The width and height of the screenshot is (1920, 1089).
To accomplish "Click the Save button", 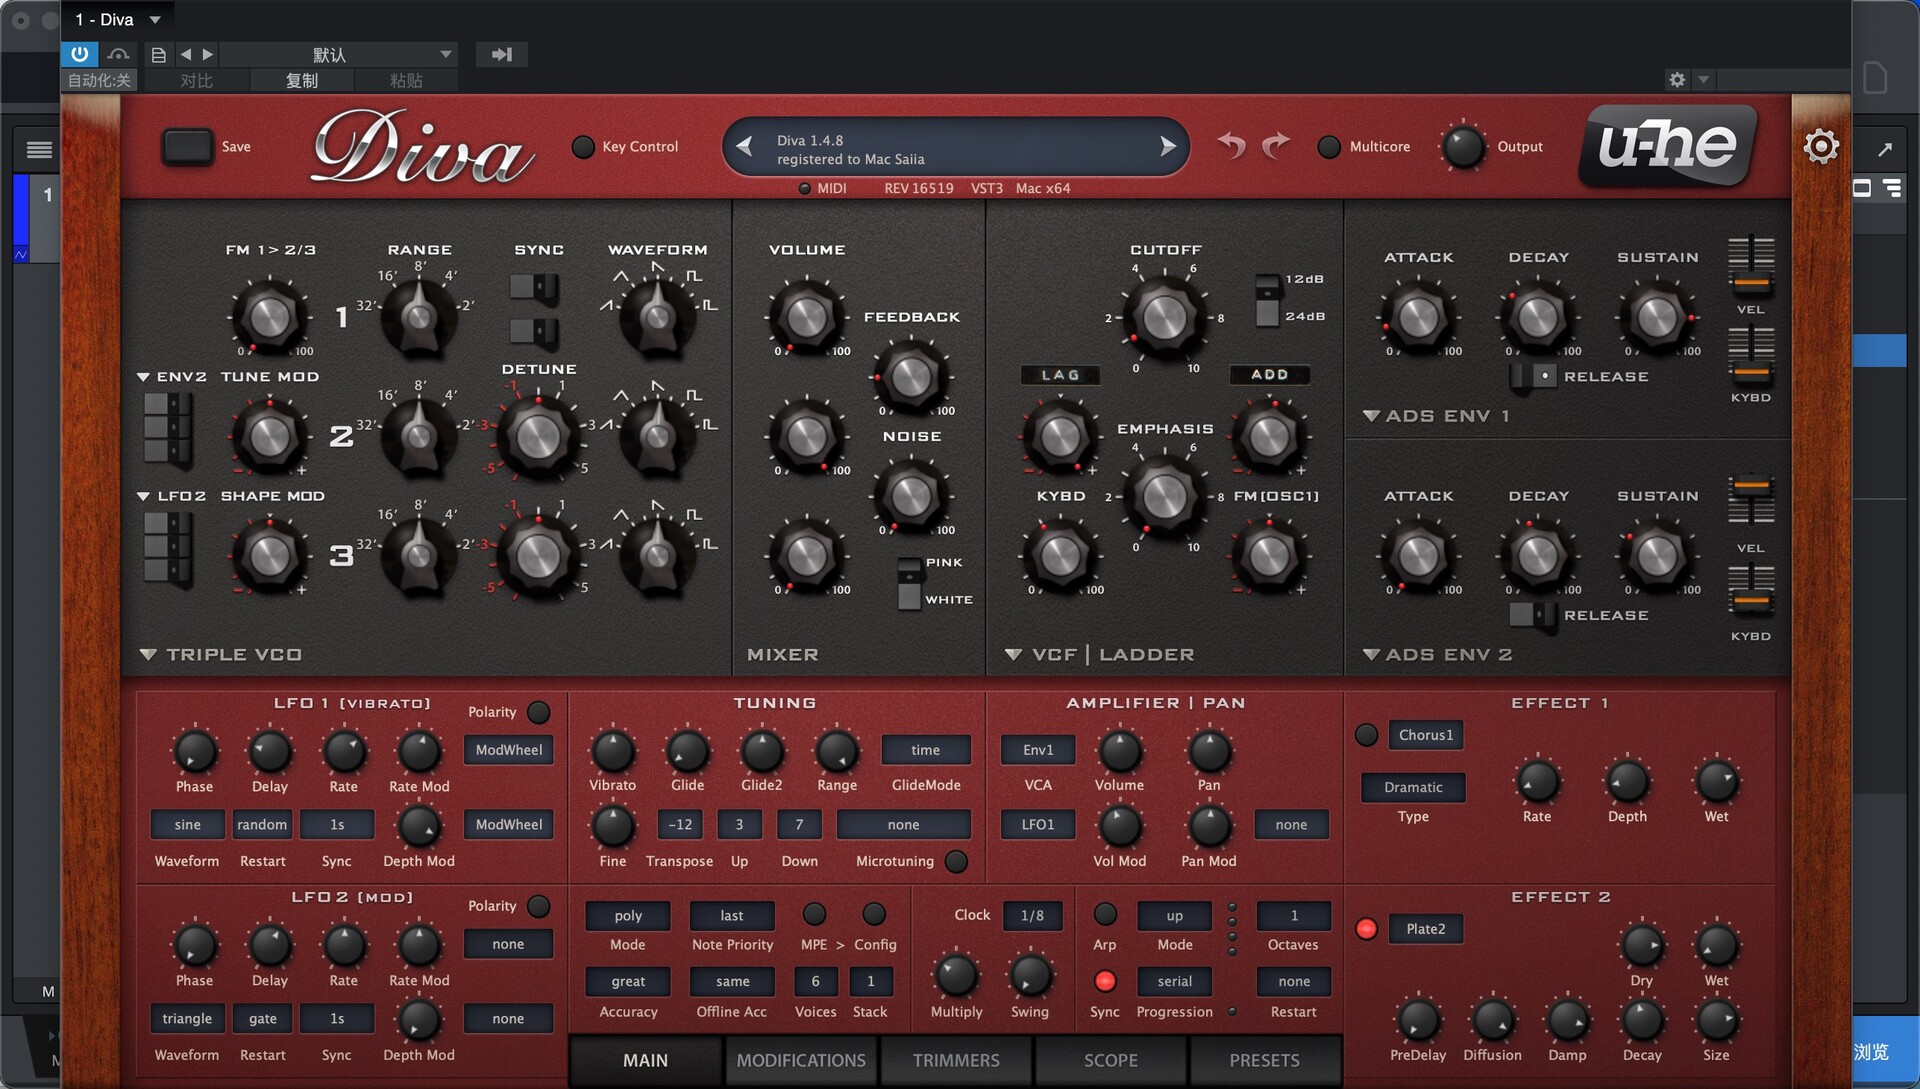I will pos(187,146).
